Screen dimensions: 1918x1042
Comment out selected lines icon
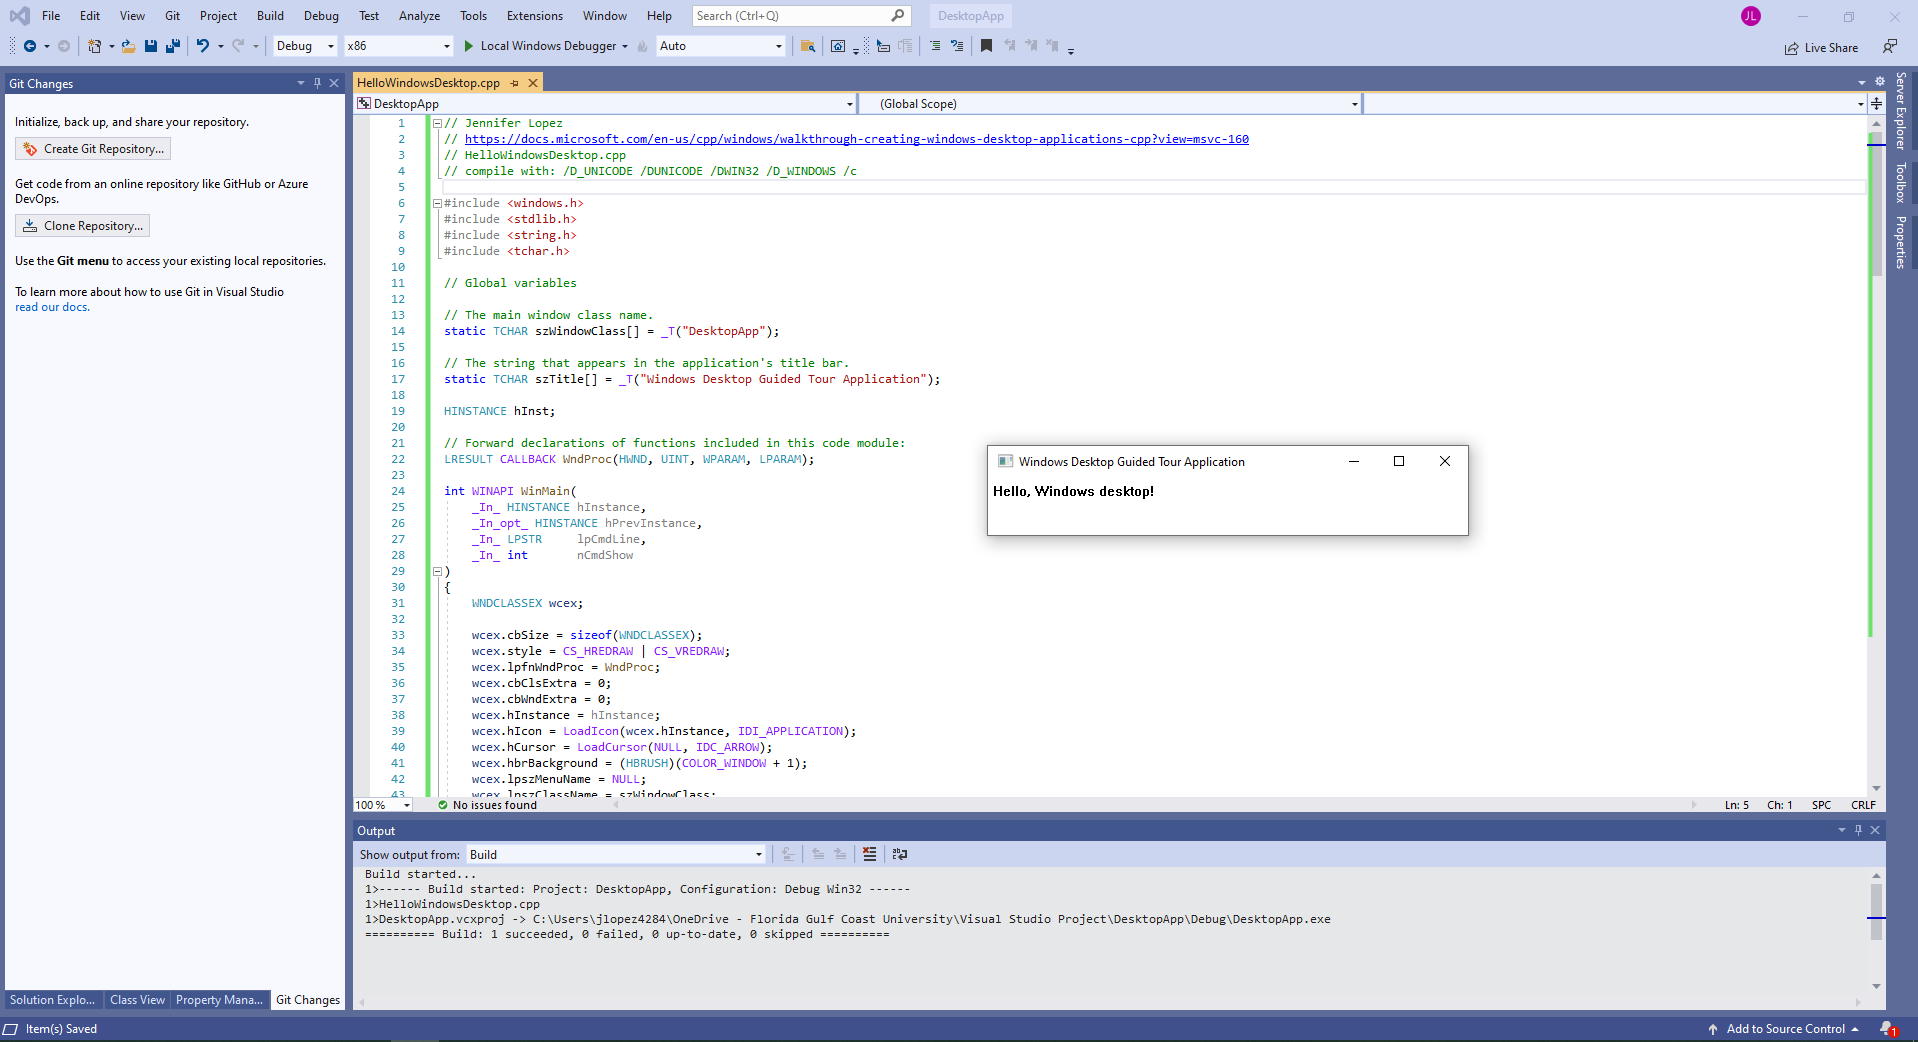934,46
